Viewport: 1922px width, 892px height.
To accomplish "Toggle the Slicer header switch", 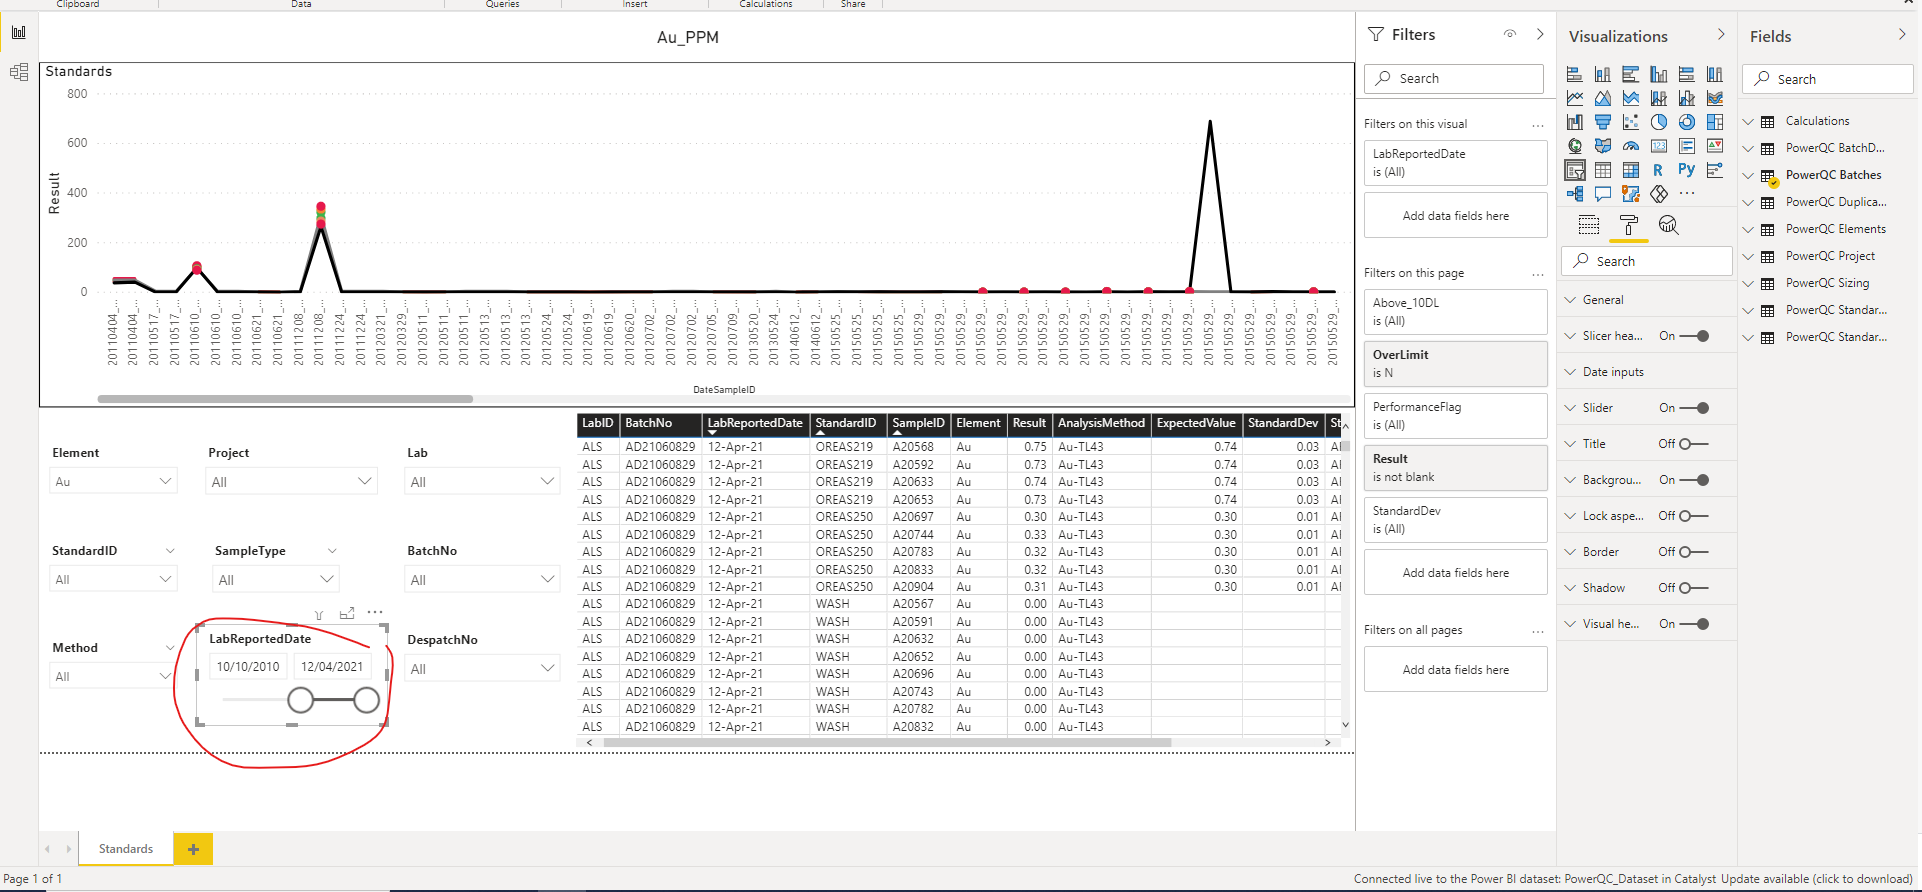I will coord(1695,336).
